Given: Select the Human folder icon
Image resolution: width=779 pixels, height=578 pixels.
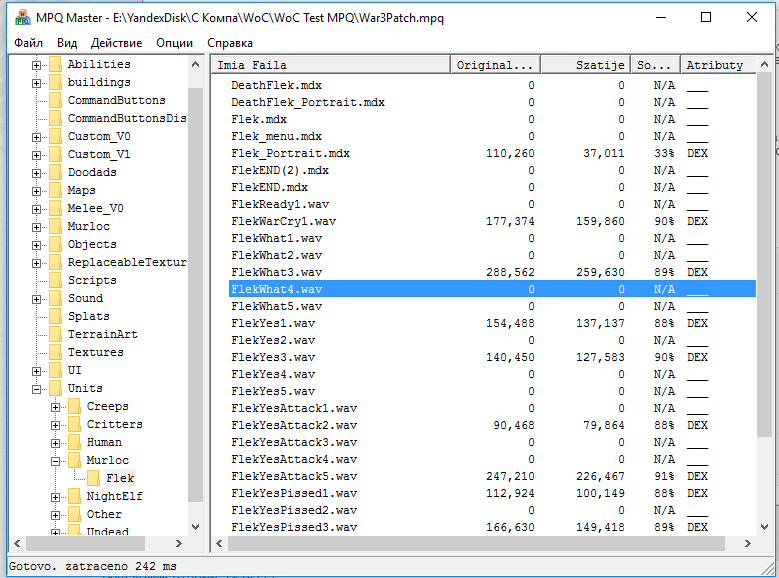Looking at the screenshot, I should (75, 442).
